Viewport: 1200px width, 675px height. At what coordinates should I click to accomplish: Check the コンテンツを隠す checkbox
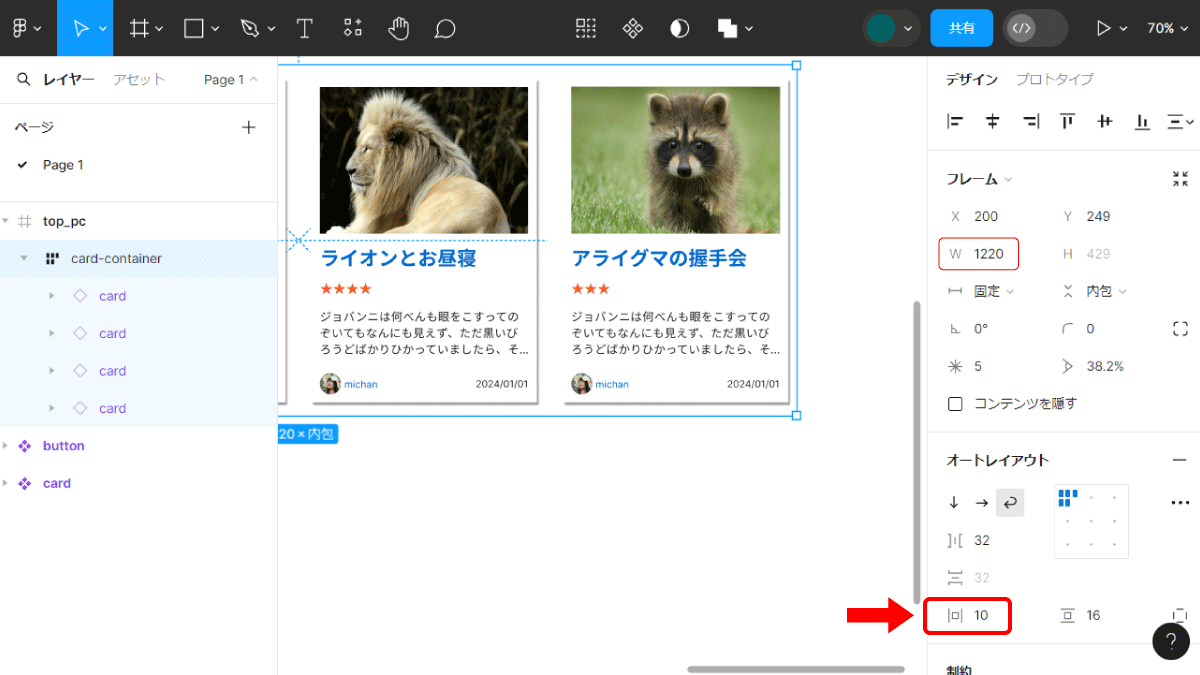click(x=955, y=404)
